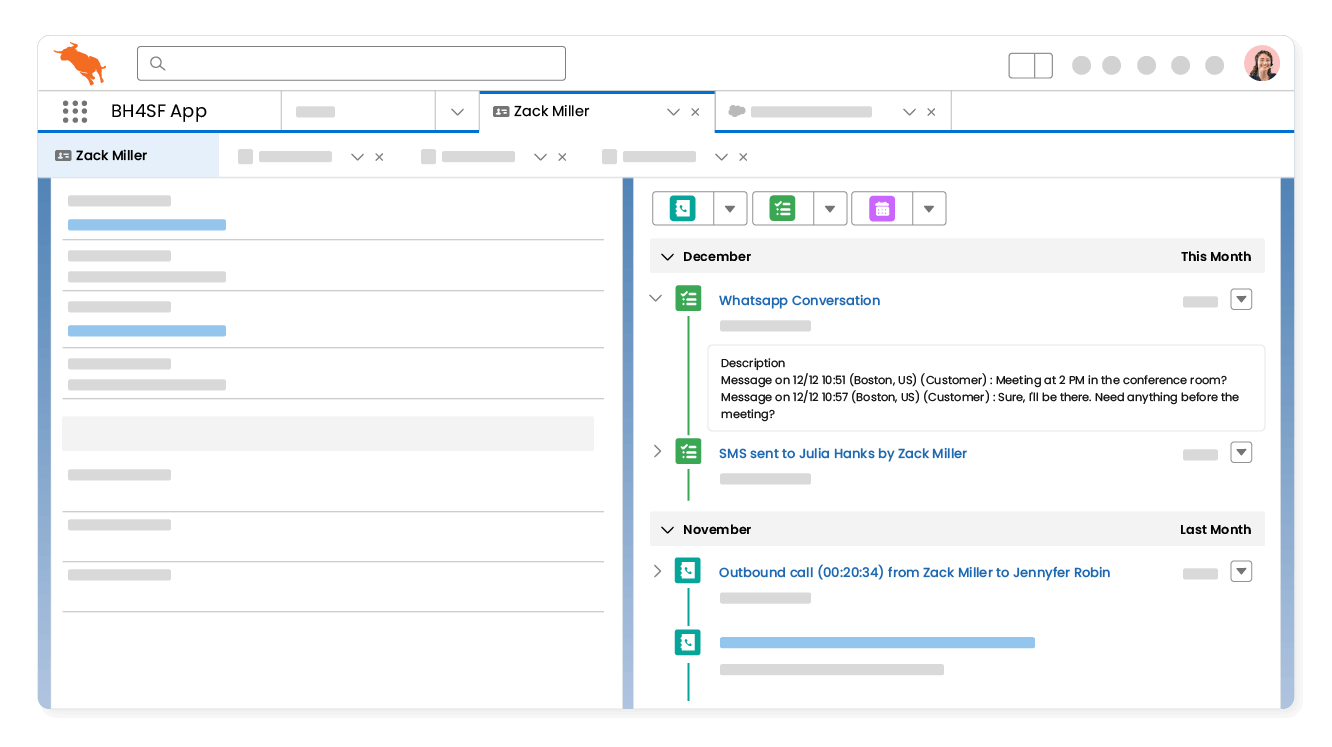
Task: Click the Whatsapp Conversation timeline icon
Action: coord(688,298)
